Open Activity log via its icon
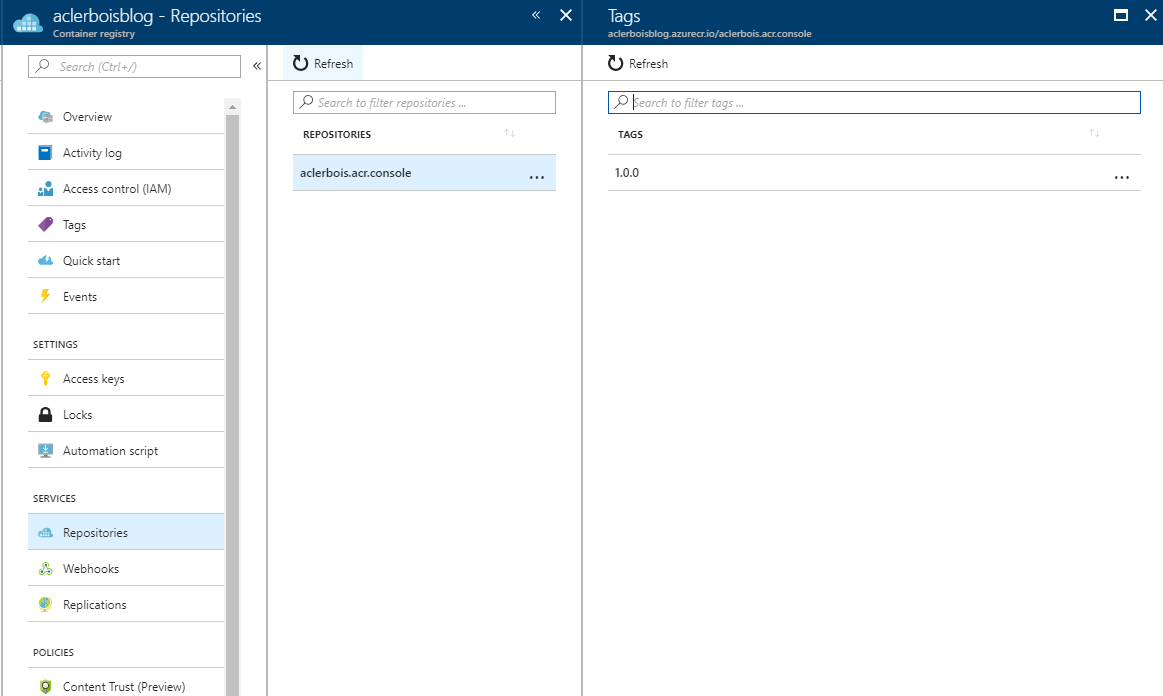Screen dimensions: 1163x696 pos(45,153)
